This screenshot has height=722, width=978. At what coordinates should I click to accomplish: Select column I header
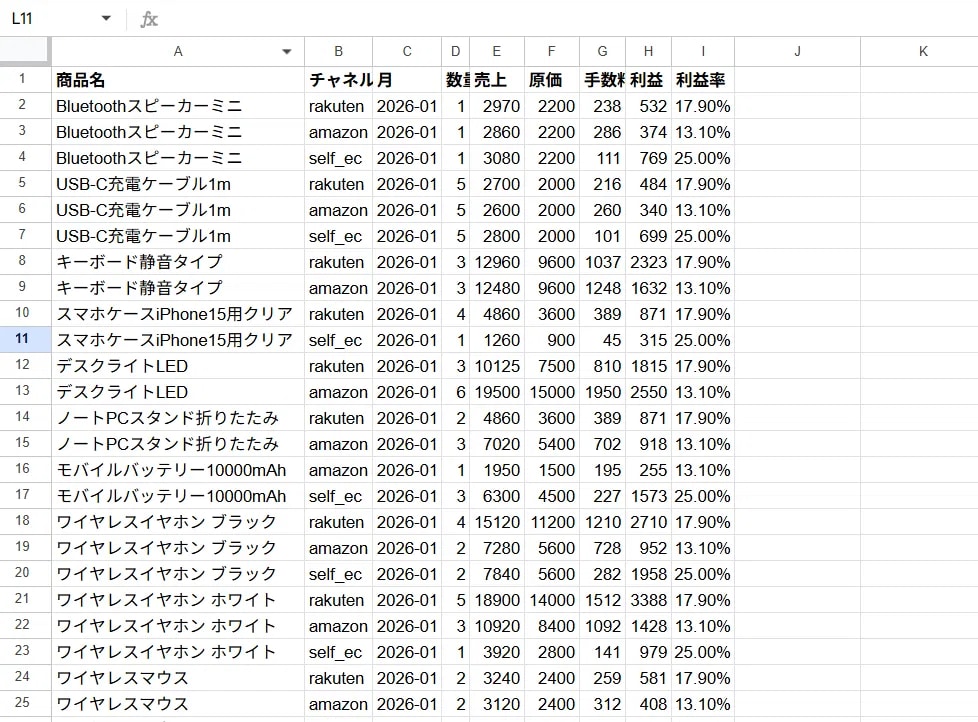pos(703,52)
